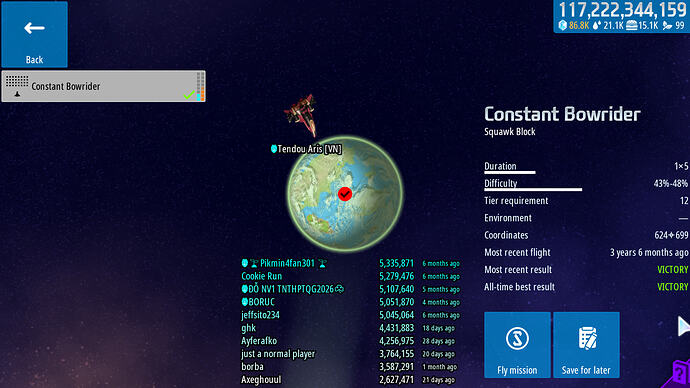Click the trophy icon after Pikmin4fan301
690x388 pixels.
point(323,264)
